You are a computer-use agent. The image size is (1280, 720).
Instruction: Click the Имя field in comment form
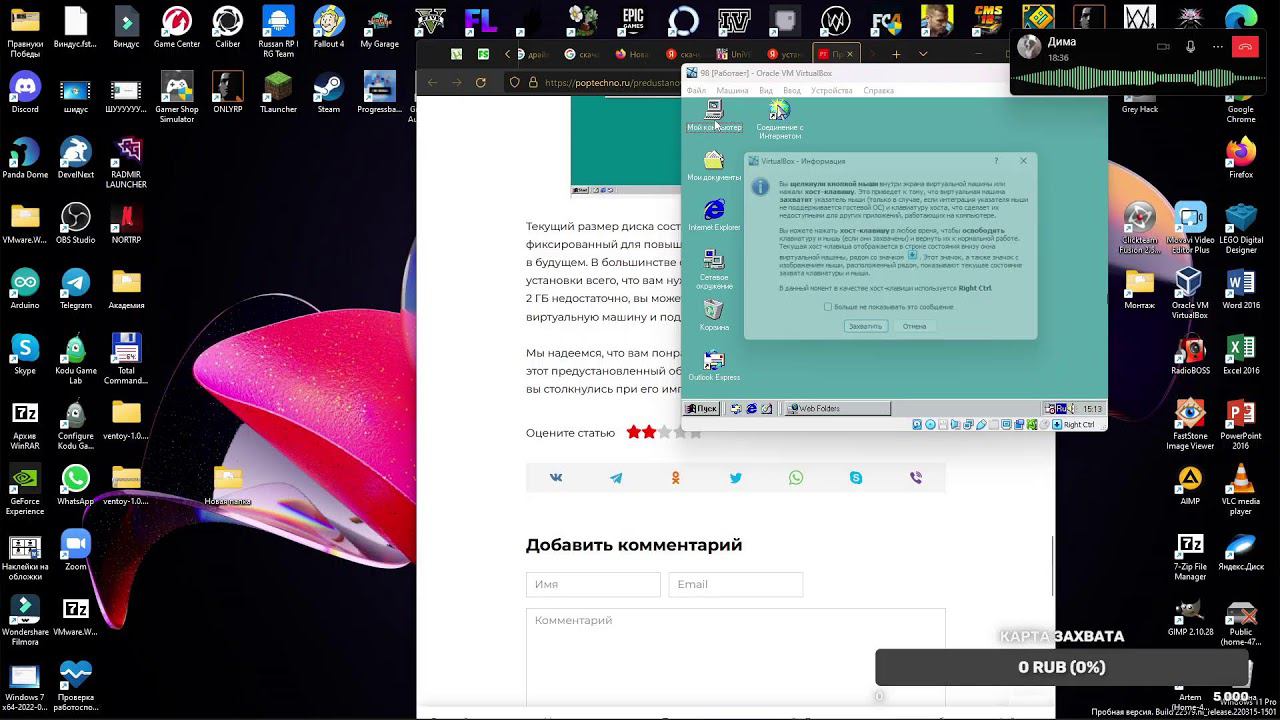point(593,584)
